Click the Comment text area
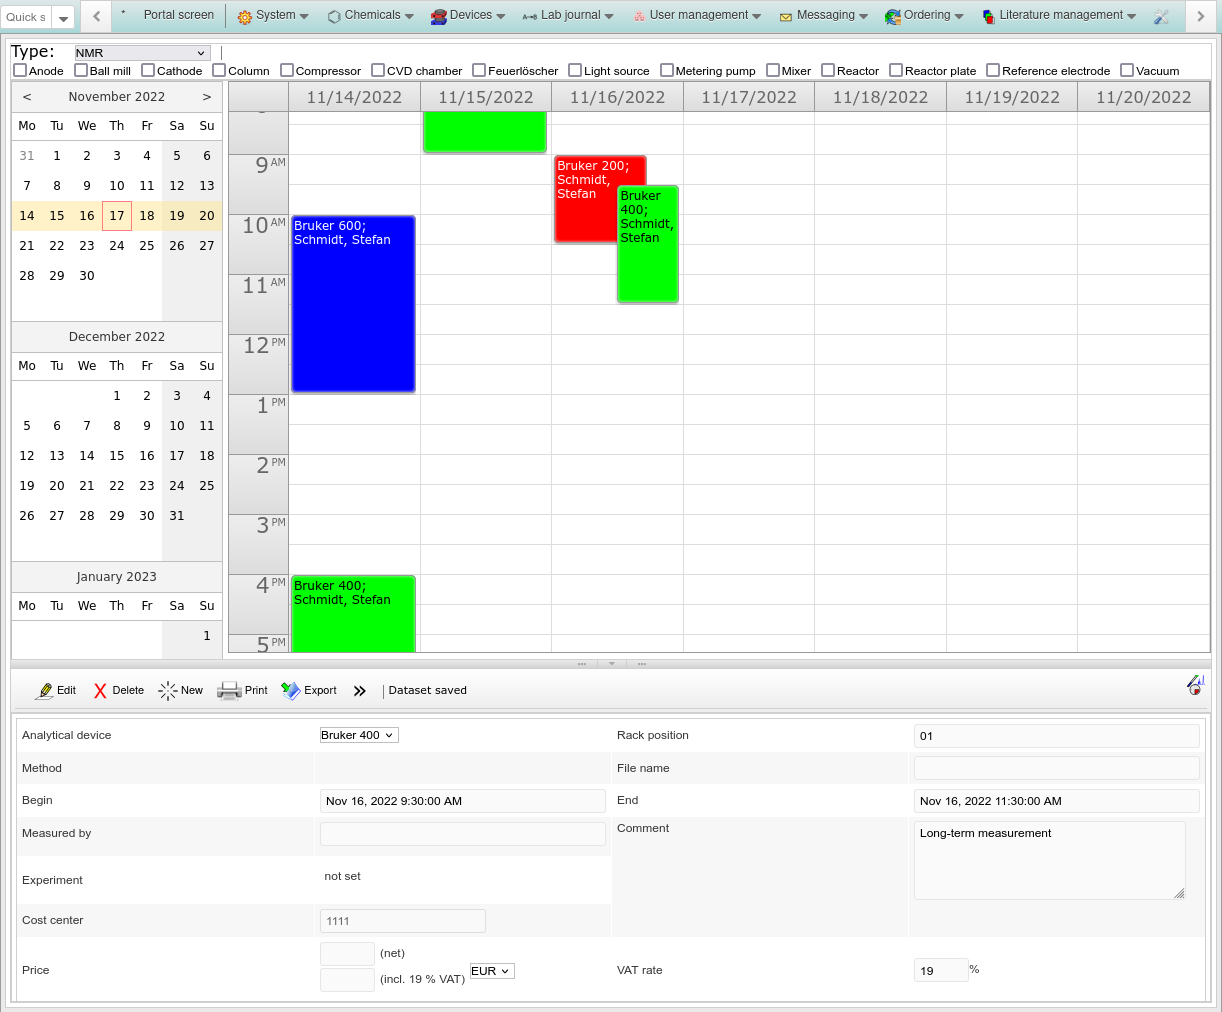Screen dimensions: 1222x1012 click(1048, 860)
